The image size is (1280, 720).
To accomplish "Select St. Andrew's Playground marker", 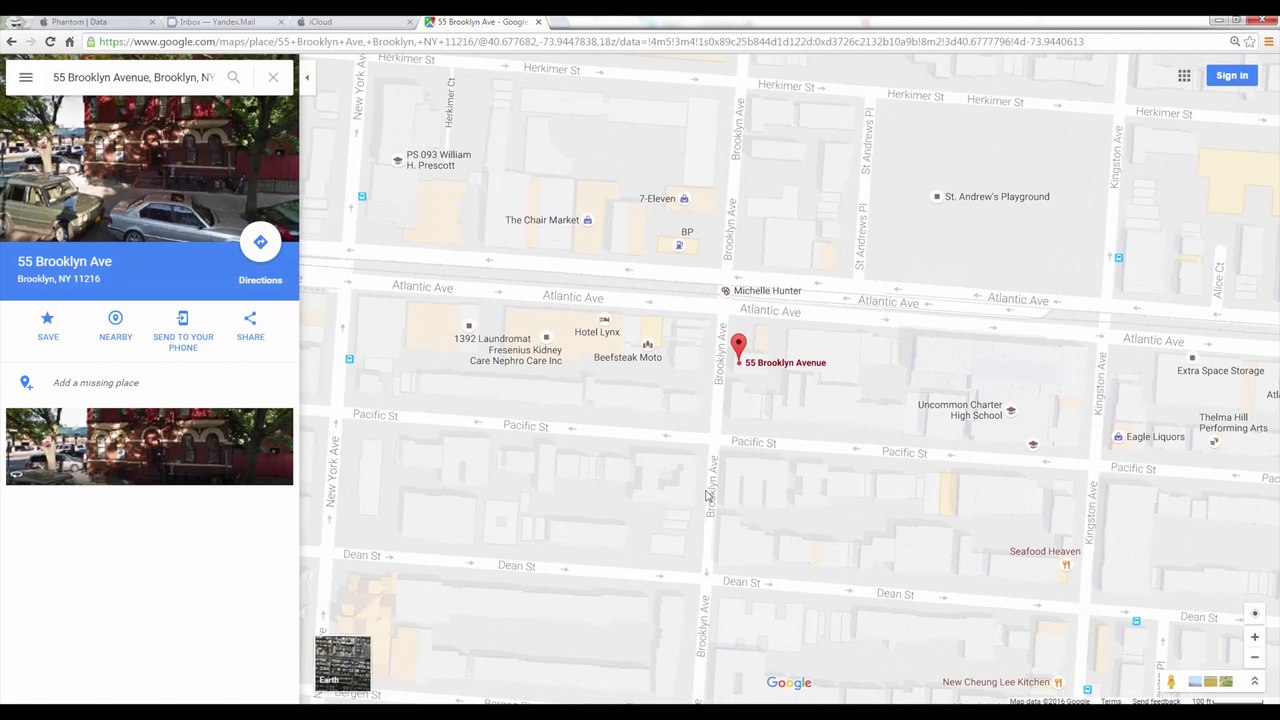I will point(936,197).
